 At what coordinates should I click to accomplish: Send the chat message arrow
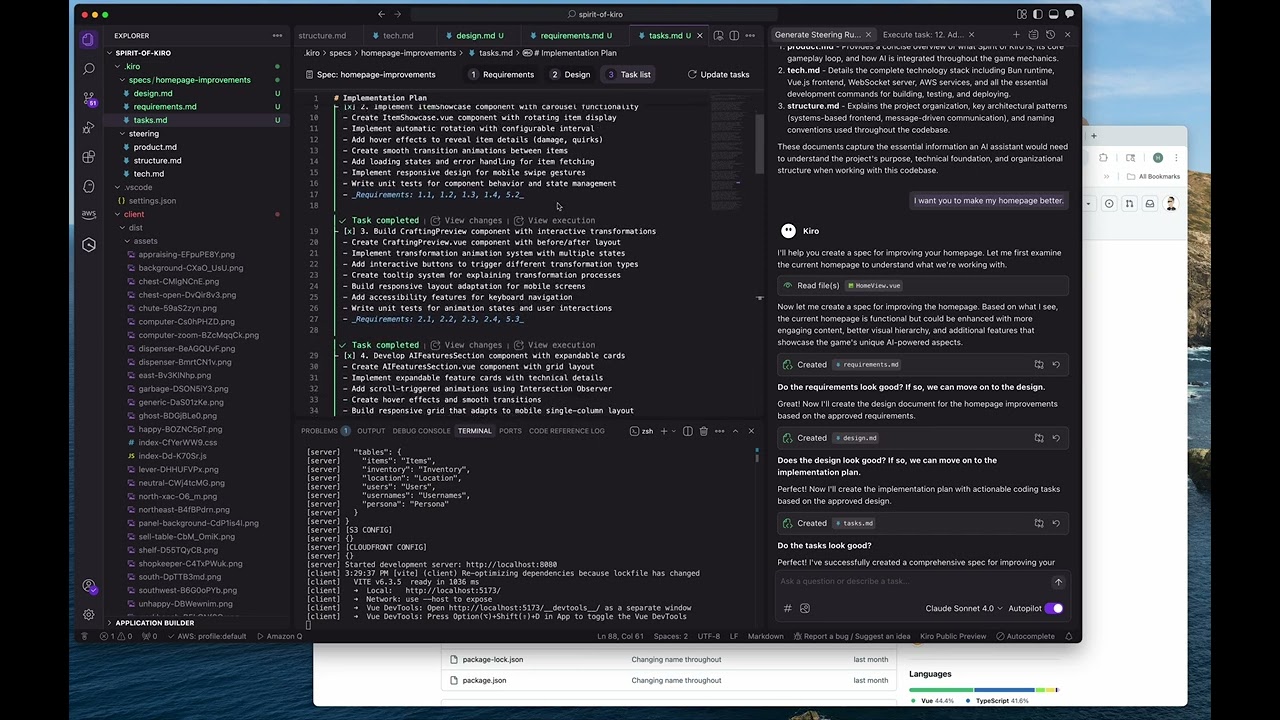(x=1058, y=582)
